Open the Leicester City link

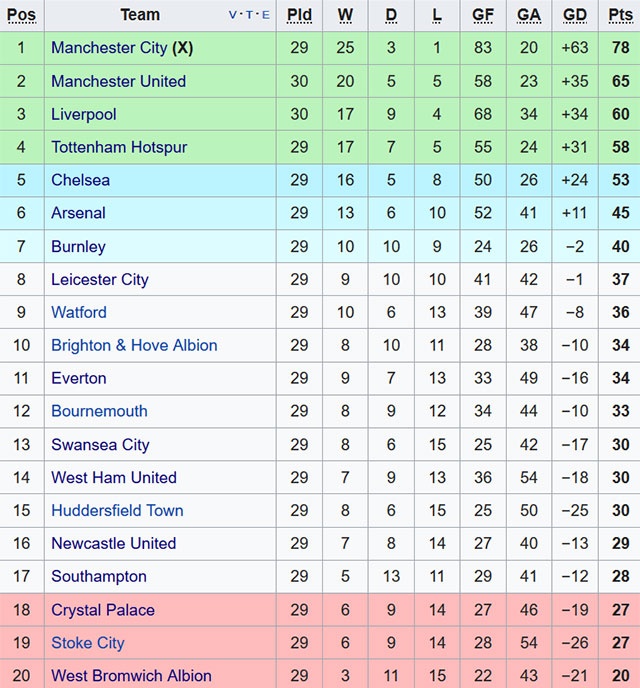[99, 279]
